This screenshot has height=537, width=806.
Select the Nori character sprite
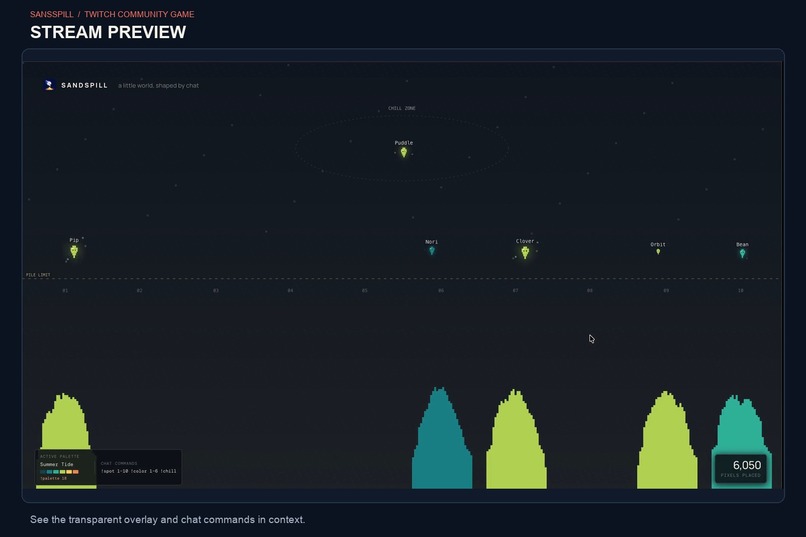pyautogui.click(x=432, y=250)
